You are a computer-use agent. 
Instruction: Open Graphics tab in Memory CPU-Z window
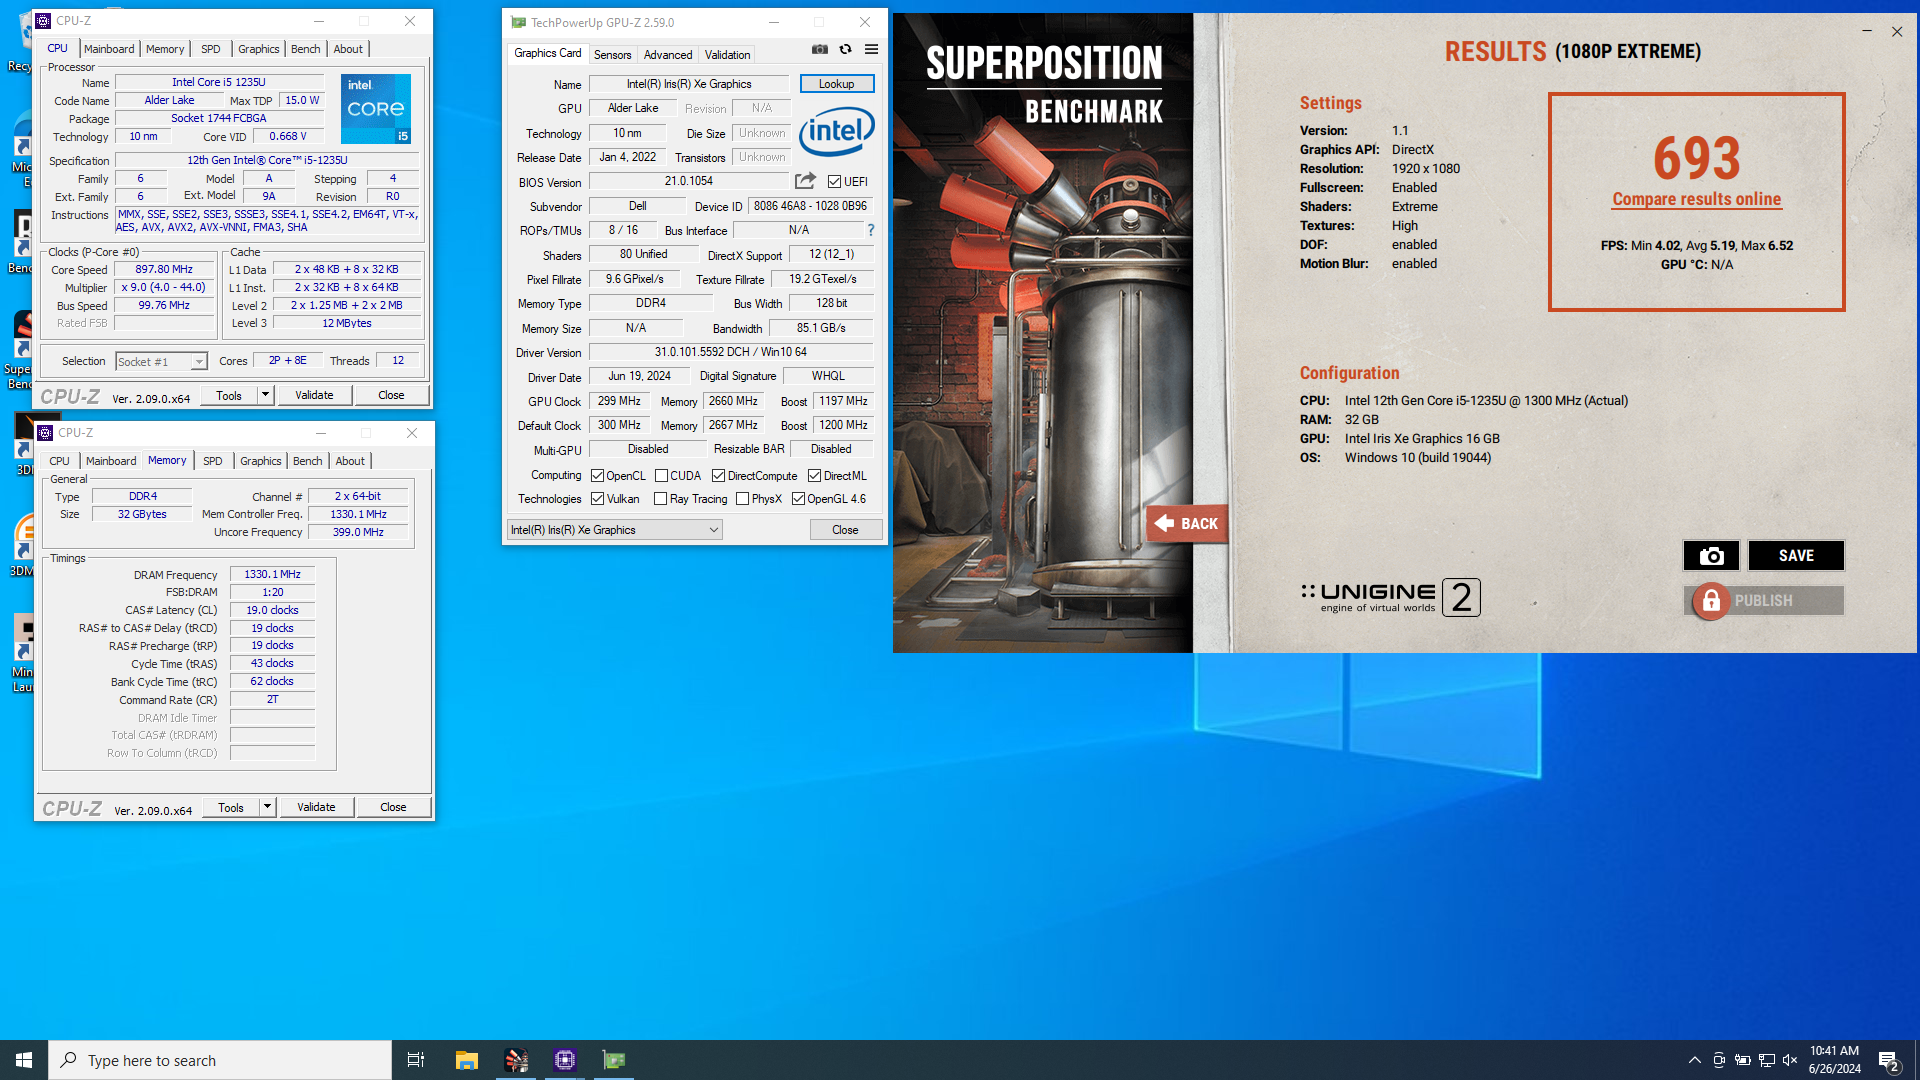click(x=261, y=461)
